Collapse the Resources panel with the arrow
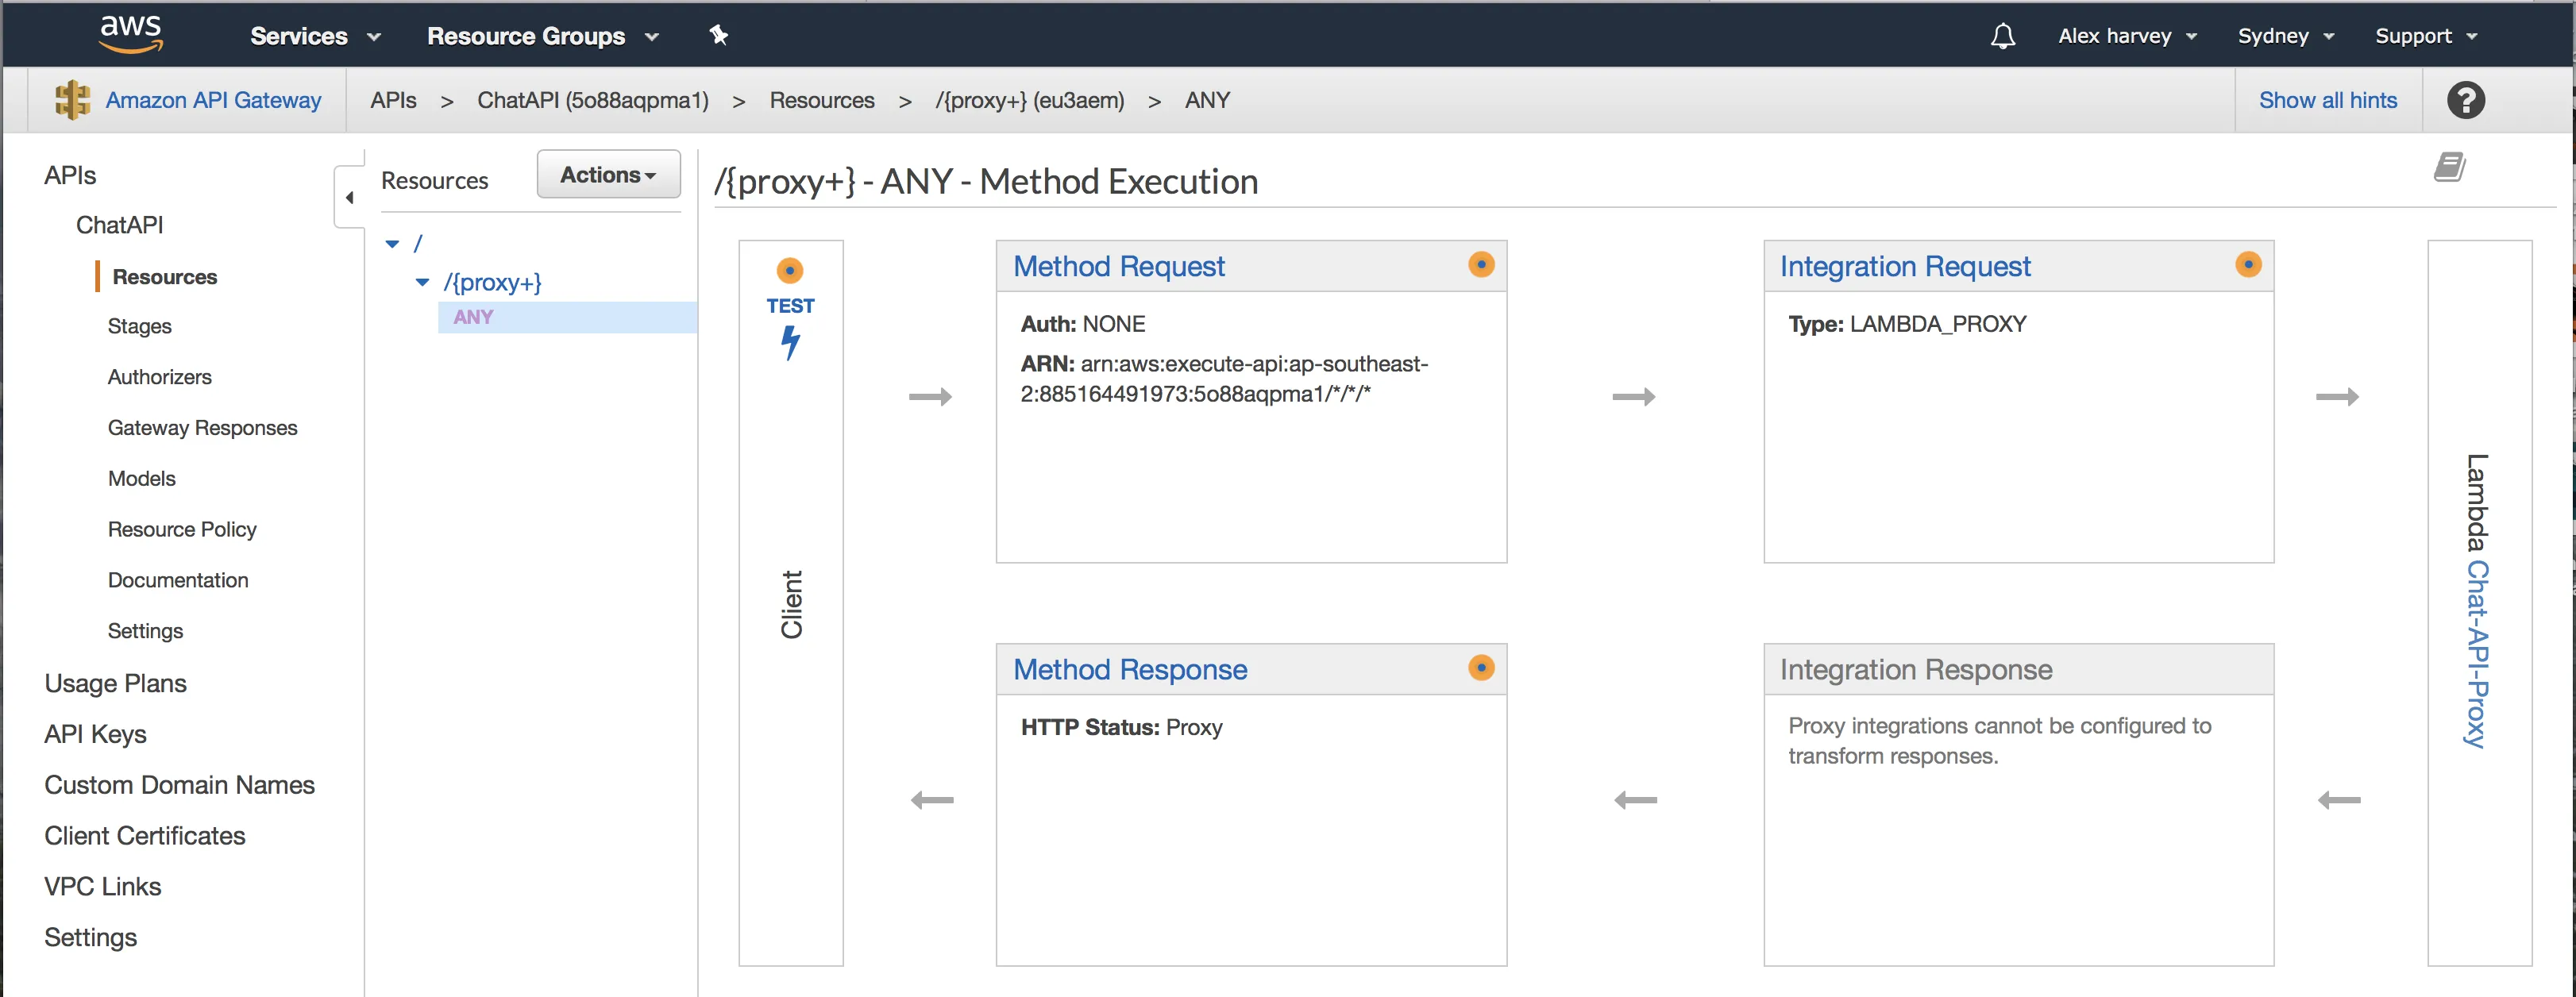This screenshot has height=997, width=2576. (349, 197)
